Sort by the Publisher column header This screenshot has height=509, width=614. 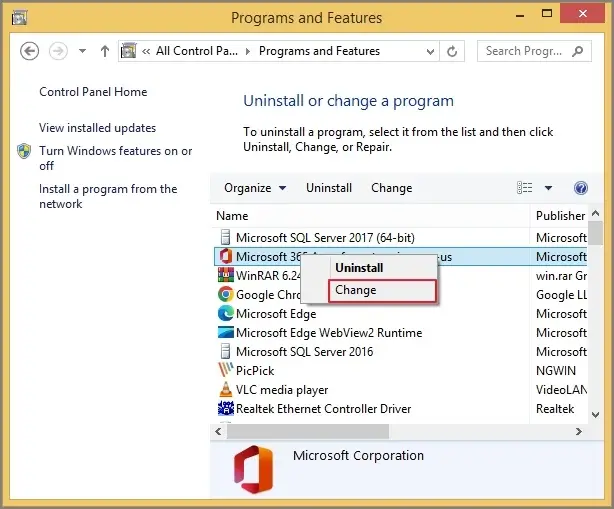[560, 216]
